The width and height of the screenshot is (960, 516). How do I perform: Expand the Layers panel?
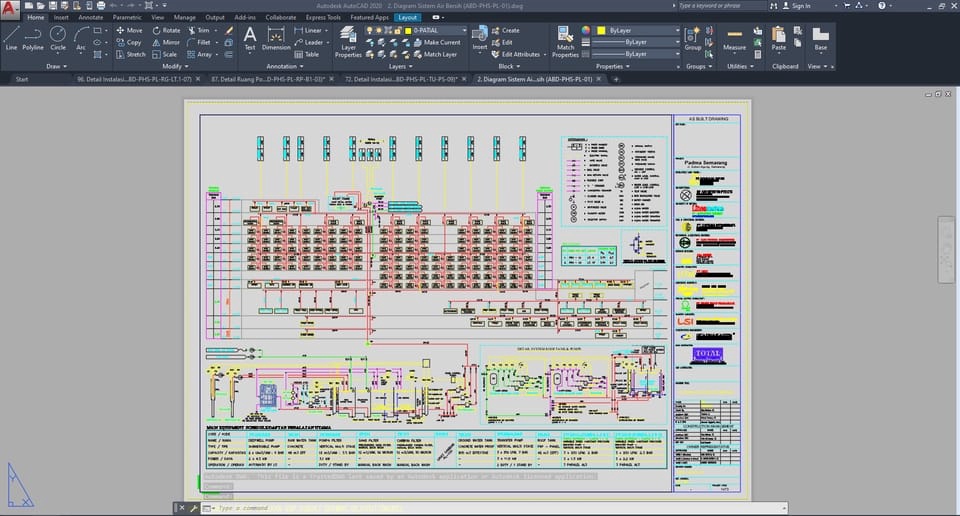400,66
